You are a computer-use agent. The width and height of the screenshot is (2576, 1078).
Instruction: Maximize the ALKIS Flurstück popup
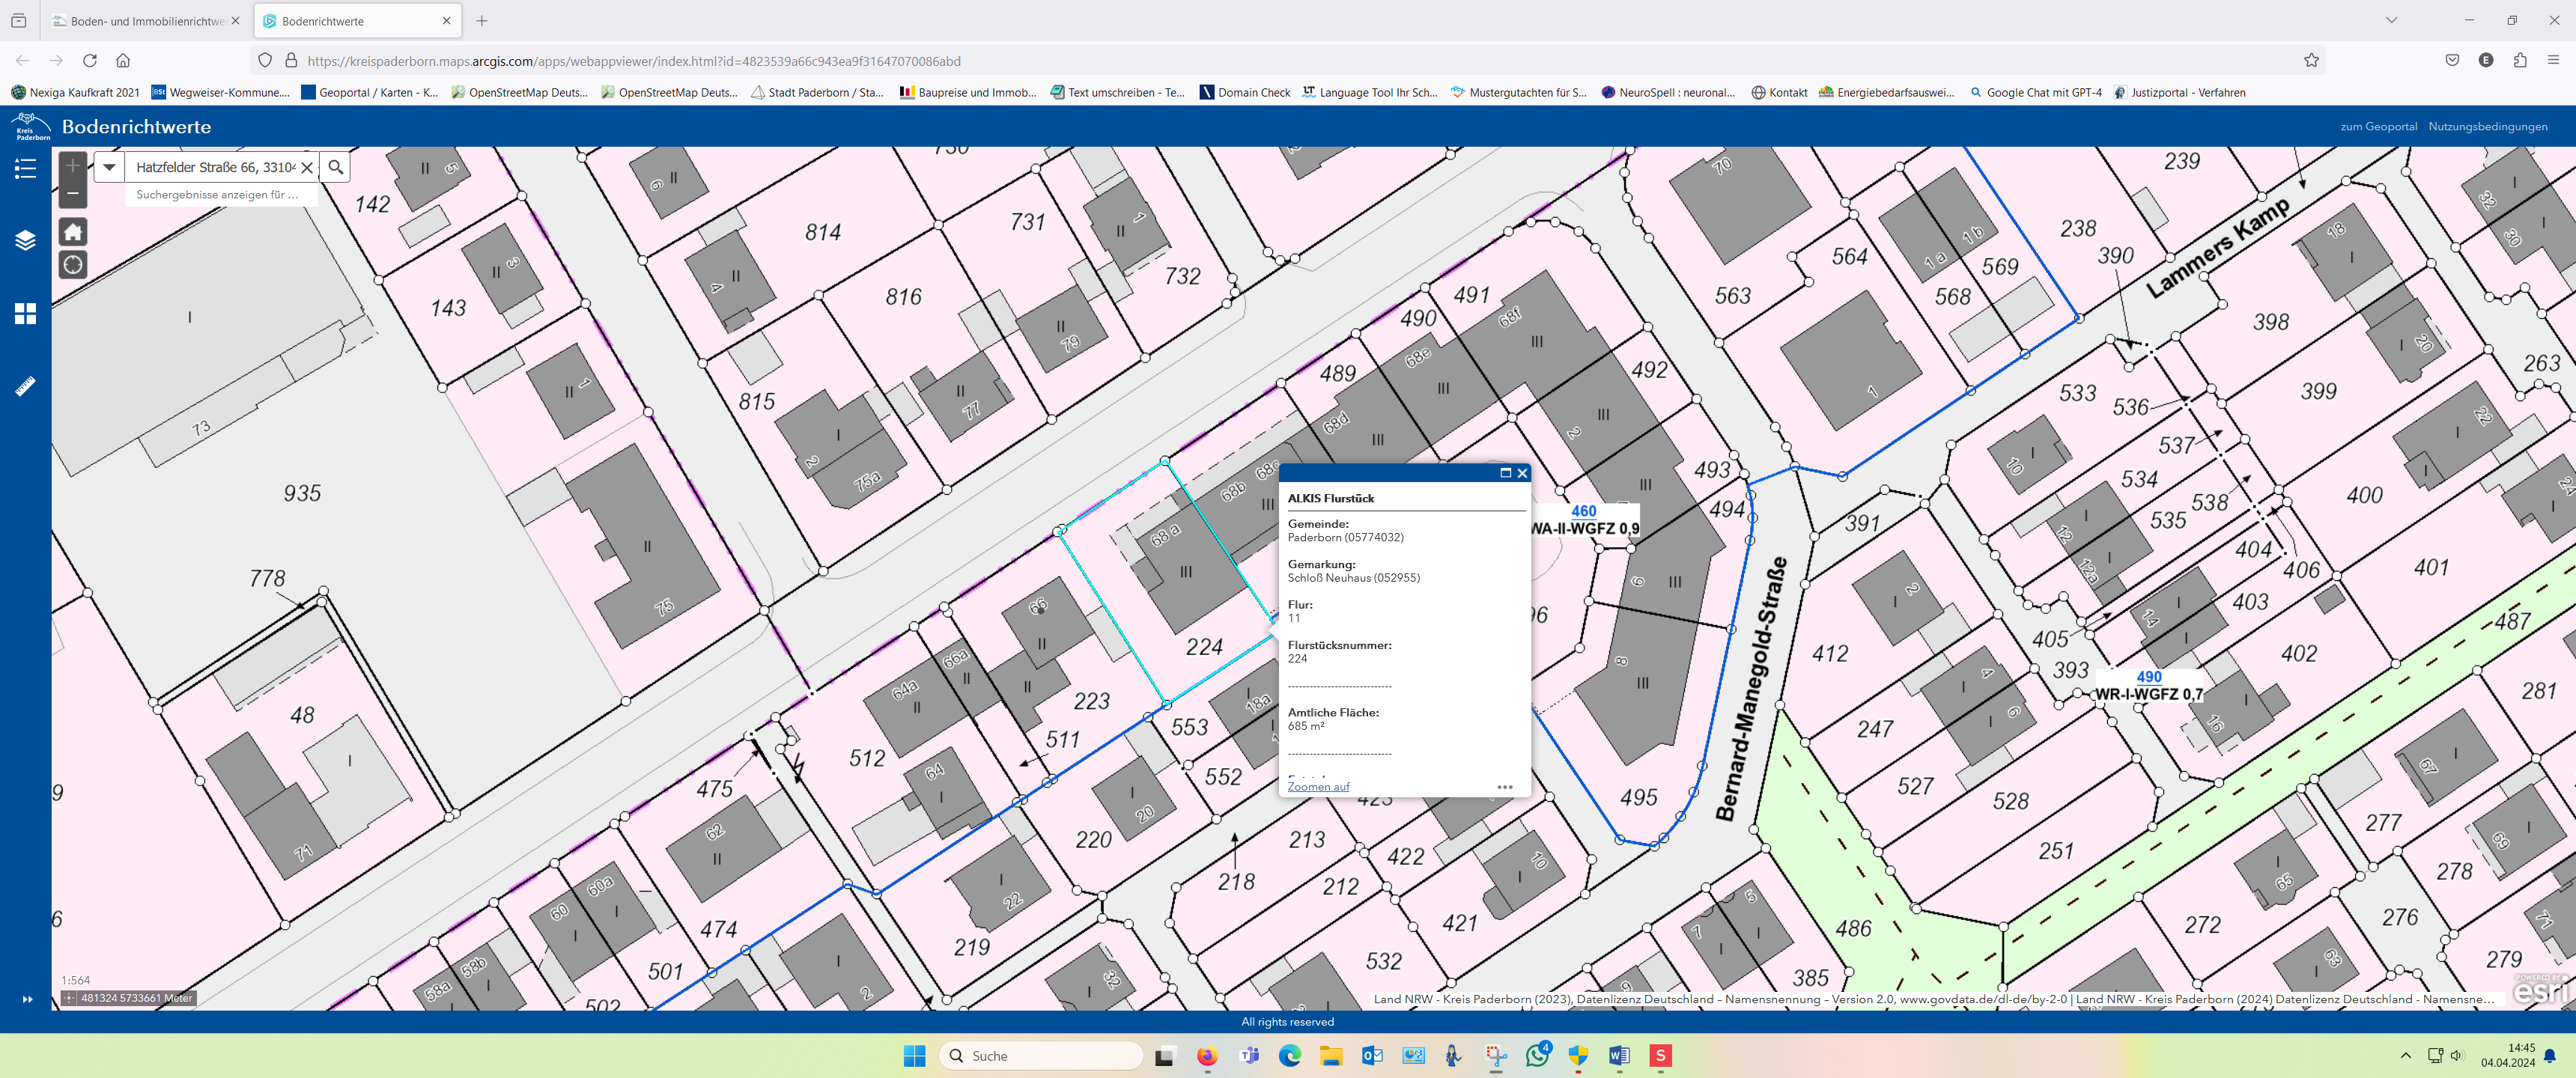(x=1505, y=473)
